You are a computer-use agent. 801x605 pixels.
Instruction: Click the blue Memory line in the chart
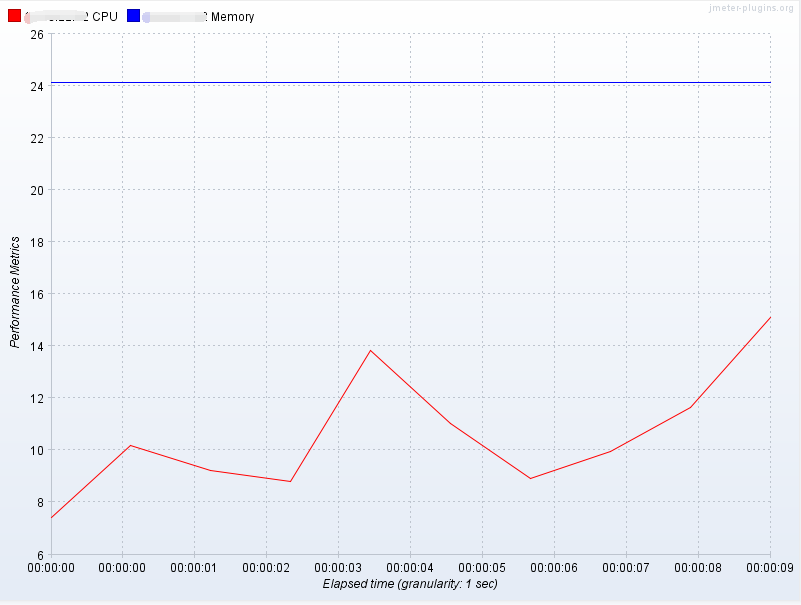411,82
